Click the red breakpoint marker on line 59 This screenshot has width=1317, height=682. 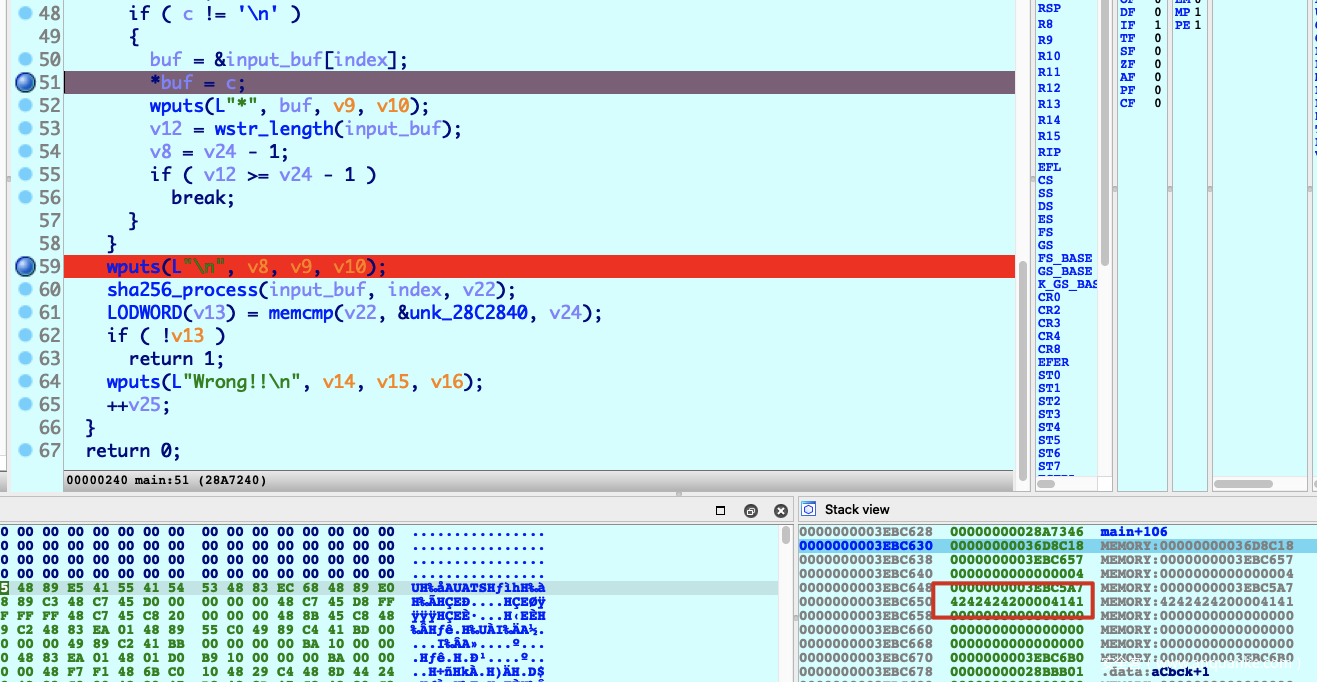tap(25, 267)
